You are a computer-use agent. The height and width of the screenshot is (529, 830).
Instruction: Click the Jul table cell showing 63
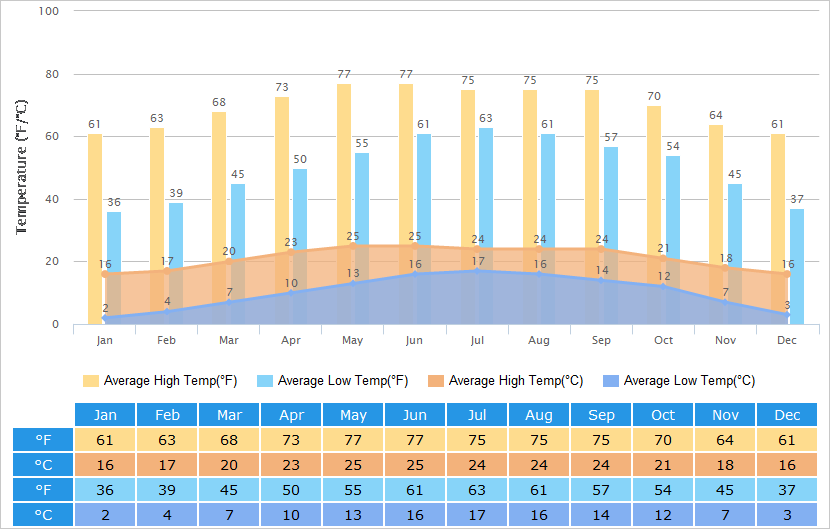click(x=477, y=490)
